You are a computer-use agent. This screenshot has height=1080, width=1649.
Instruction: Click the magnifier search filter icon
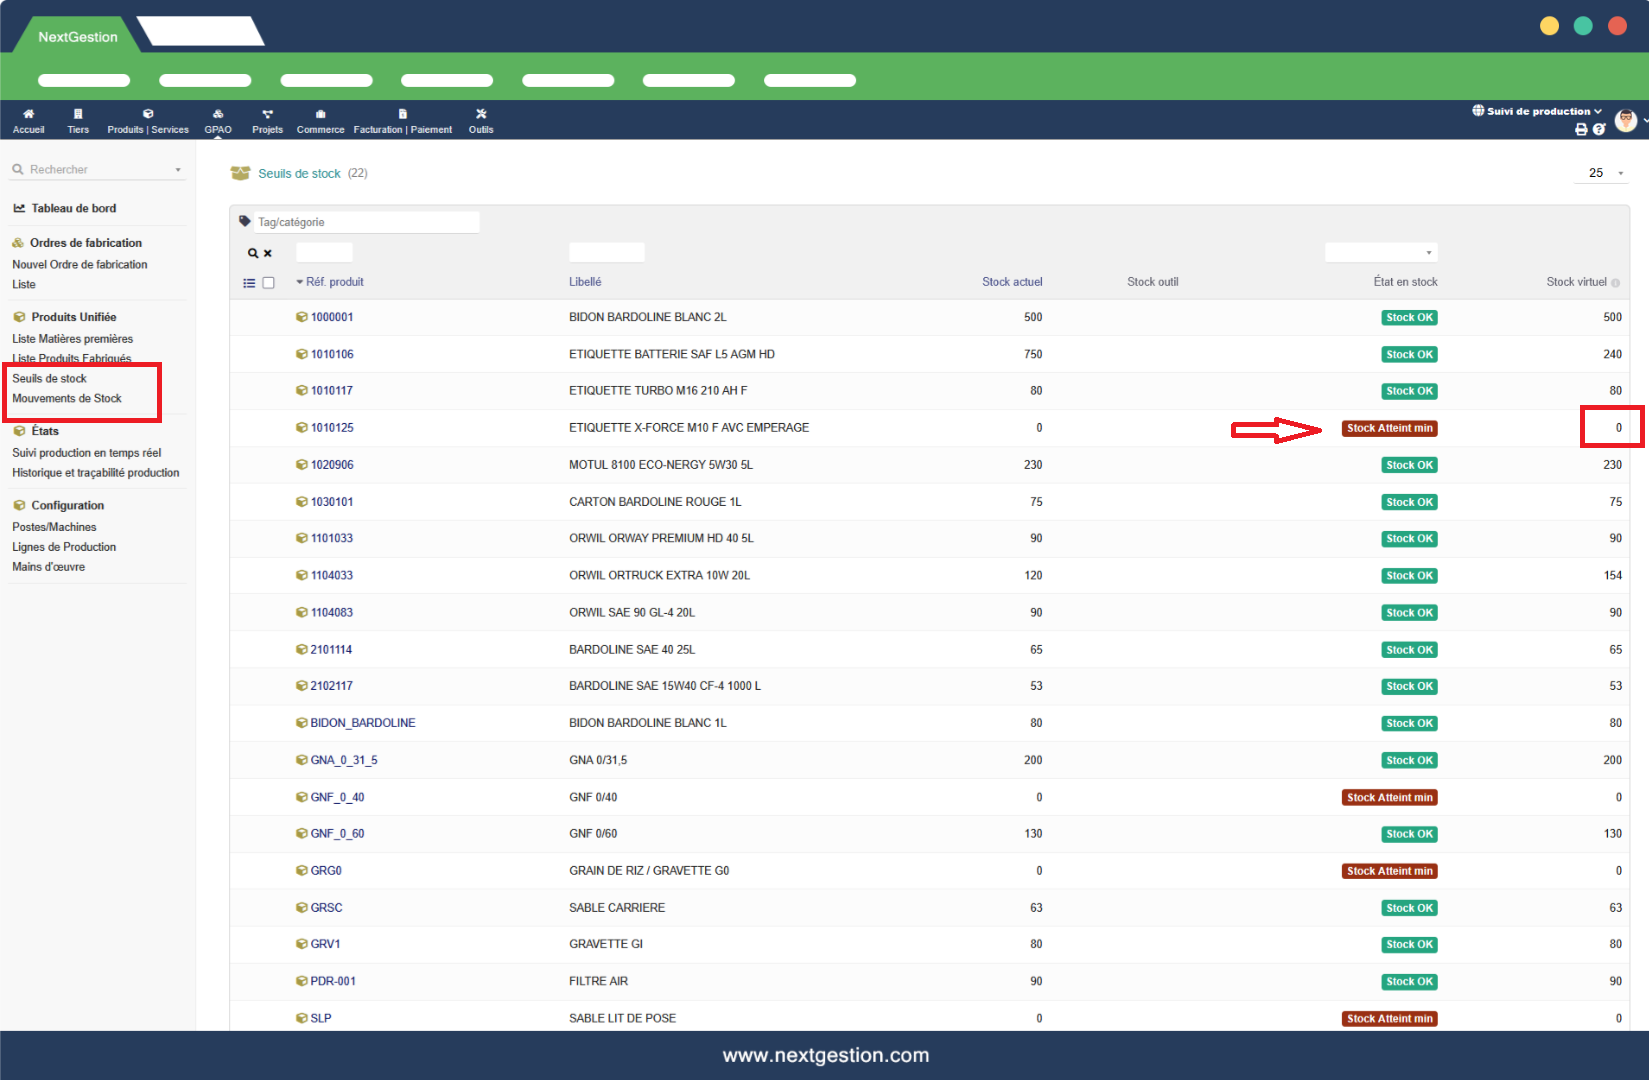click(x=253, y=253)
